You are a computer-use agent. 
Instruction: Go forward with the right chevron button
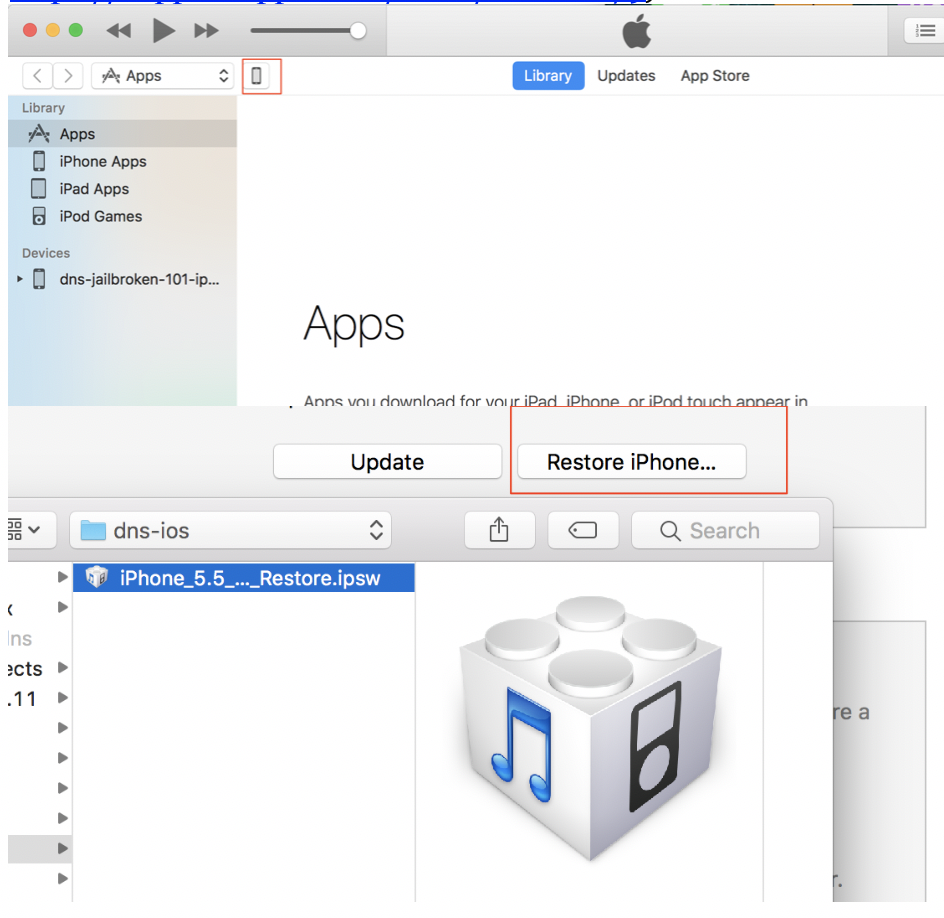(68, 76)
